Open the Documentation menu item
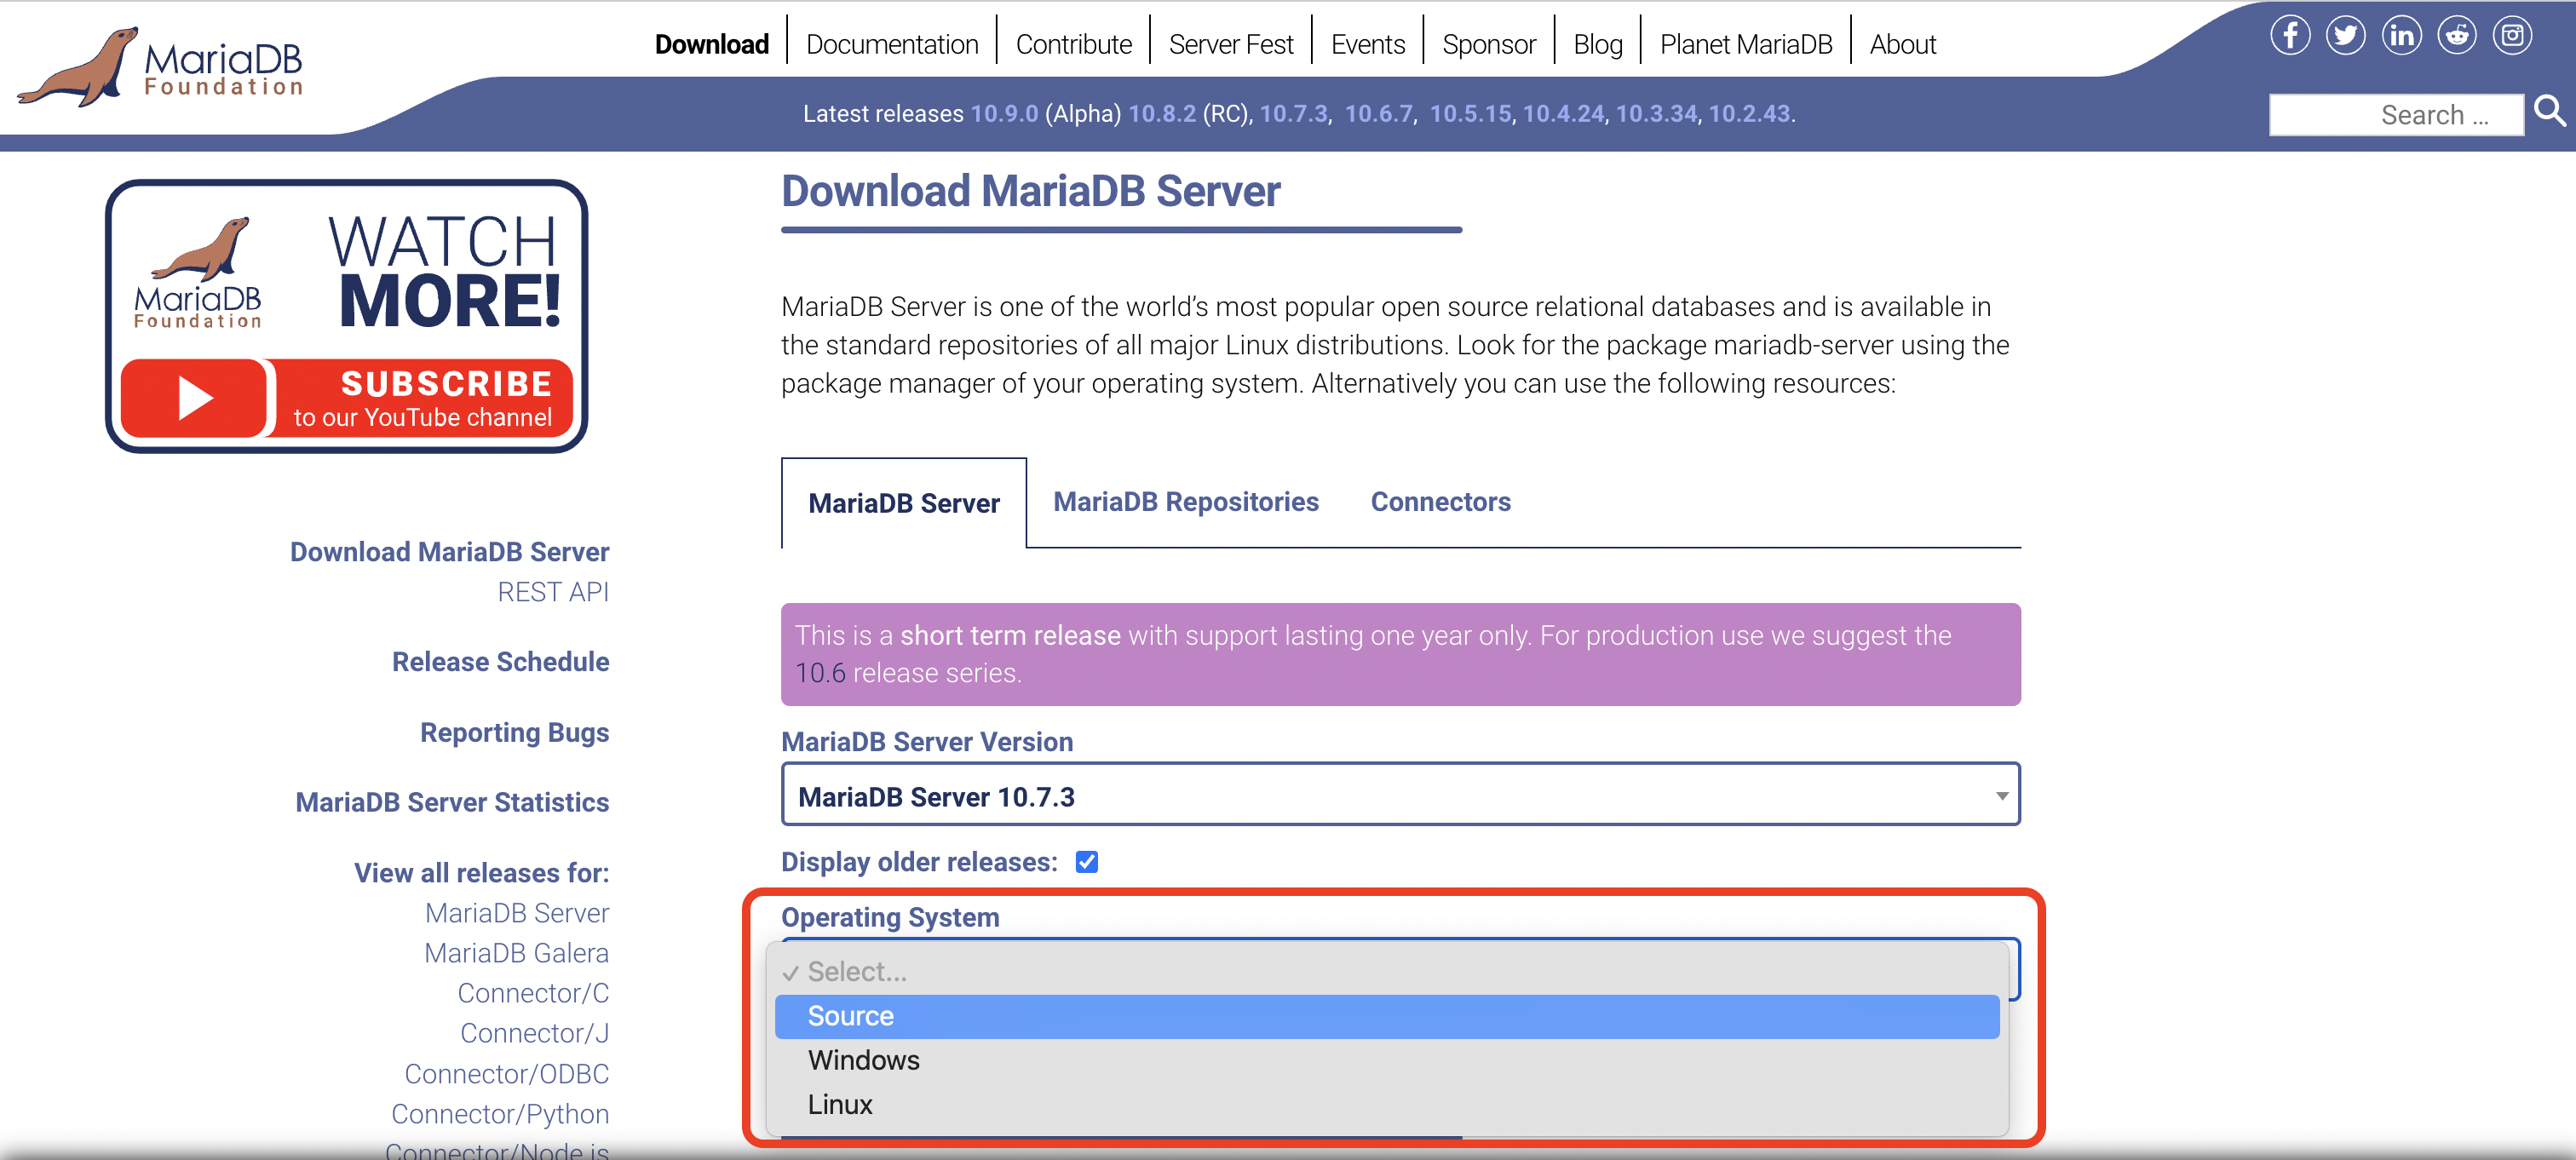This screenshot has width=2576, height=1160. (x=891, y=44)
